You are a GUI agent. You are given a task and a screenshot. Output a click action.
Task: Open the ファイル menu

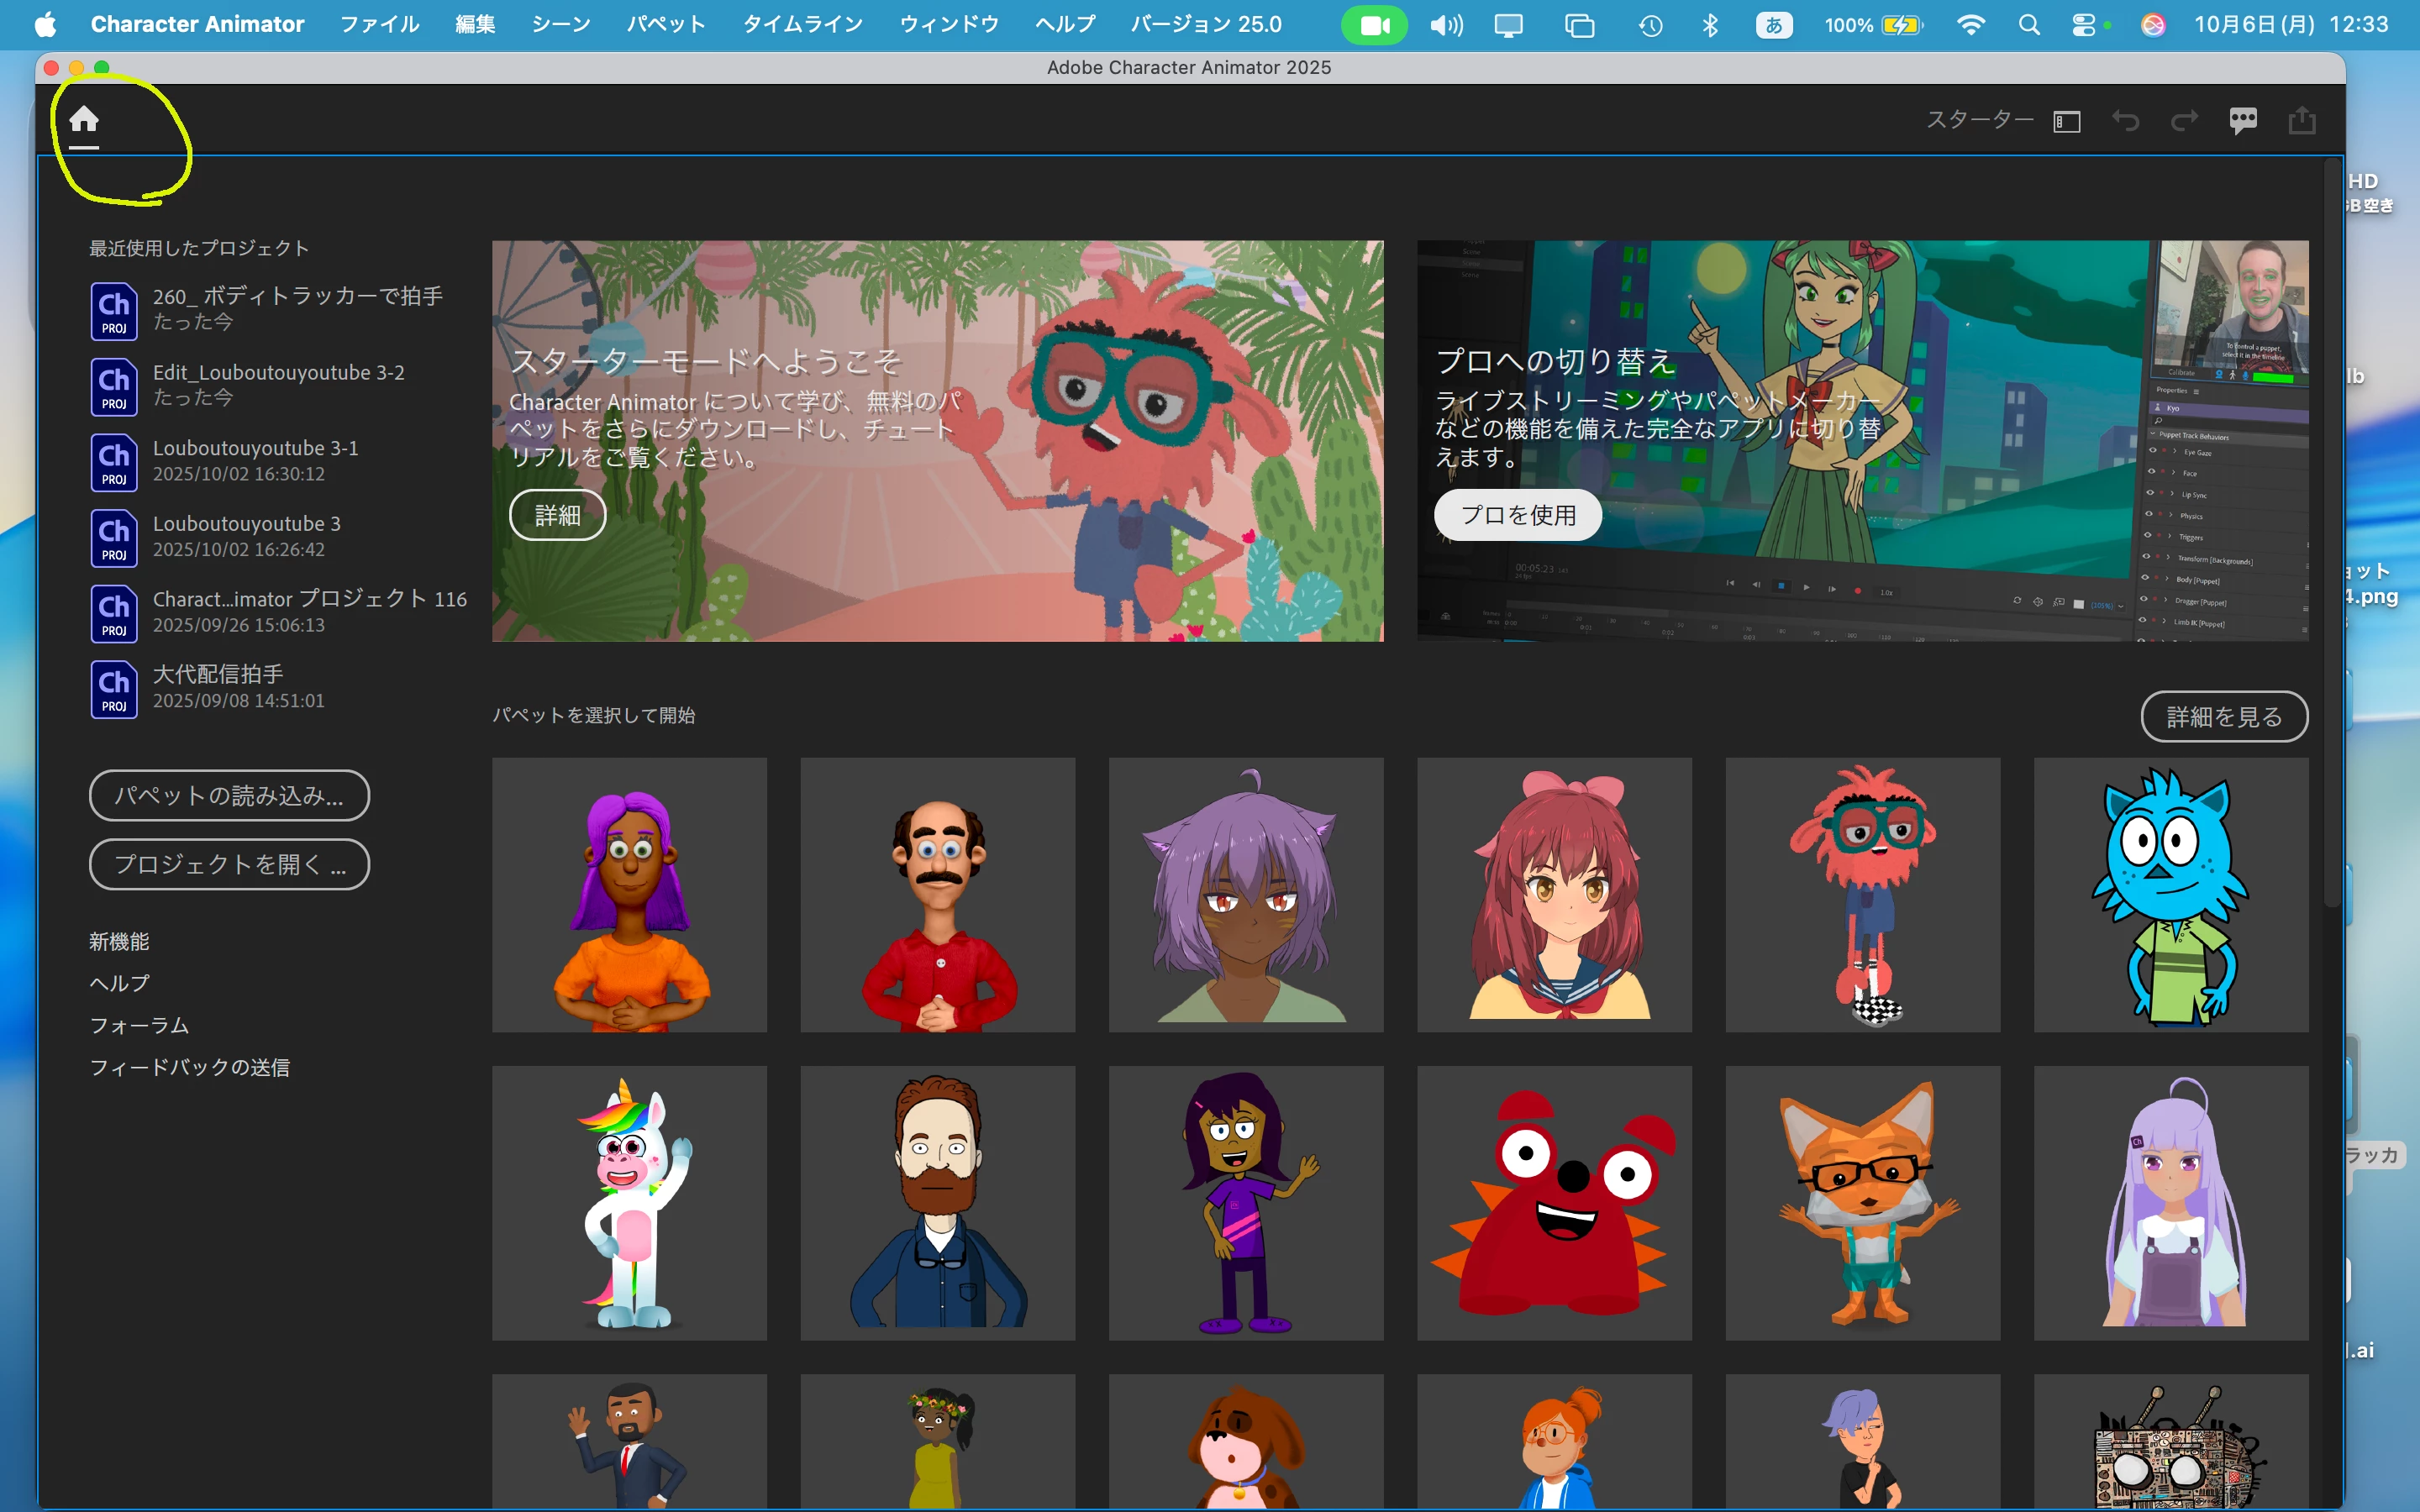click(379, 24)
